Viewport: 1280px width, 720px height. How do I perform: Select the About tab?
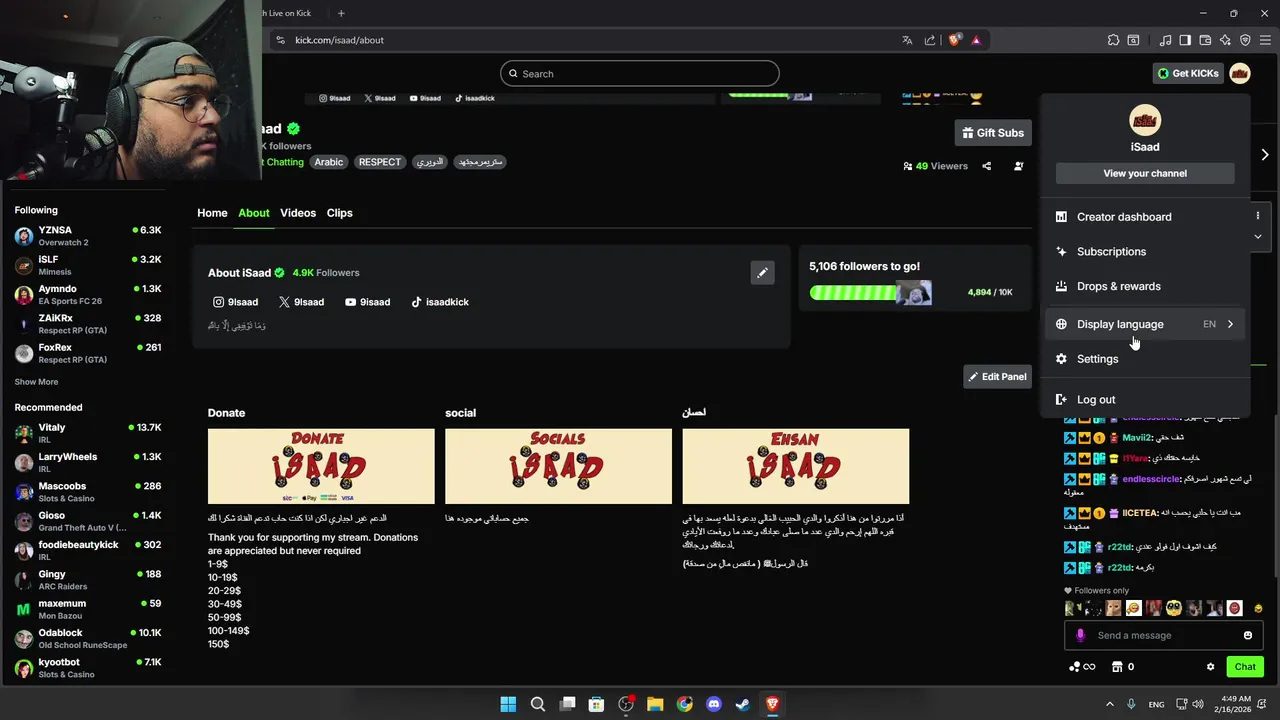pos(254,213)
